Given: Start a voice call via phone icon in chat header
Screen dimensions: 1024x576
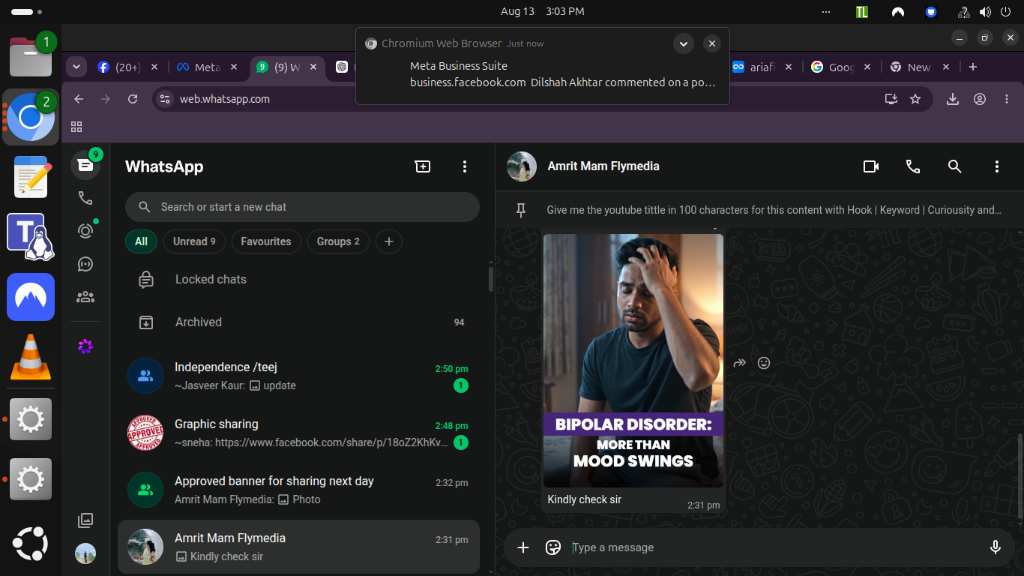Looking at the screenshot, I should (x=913, y=167).
